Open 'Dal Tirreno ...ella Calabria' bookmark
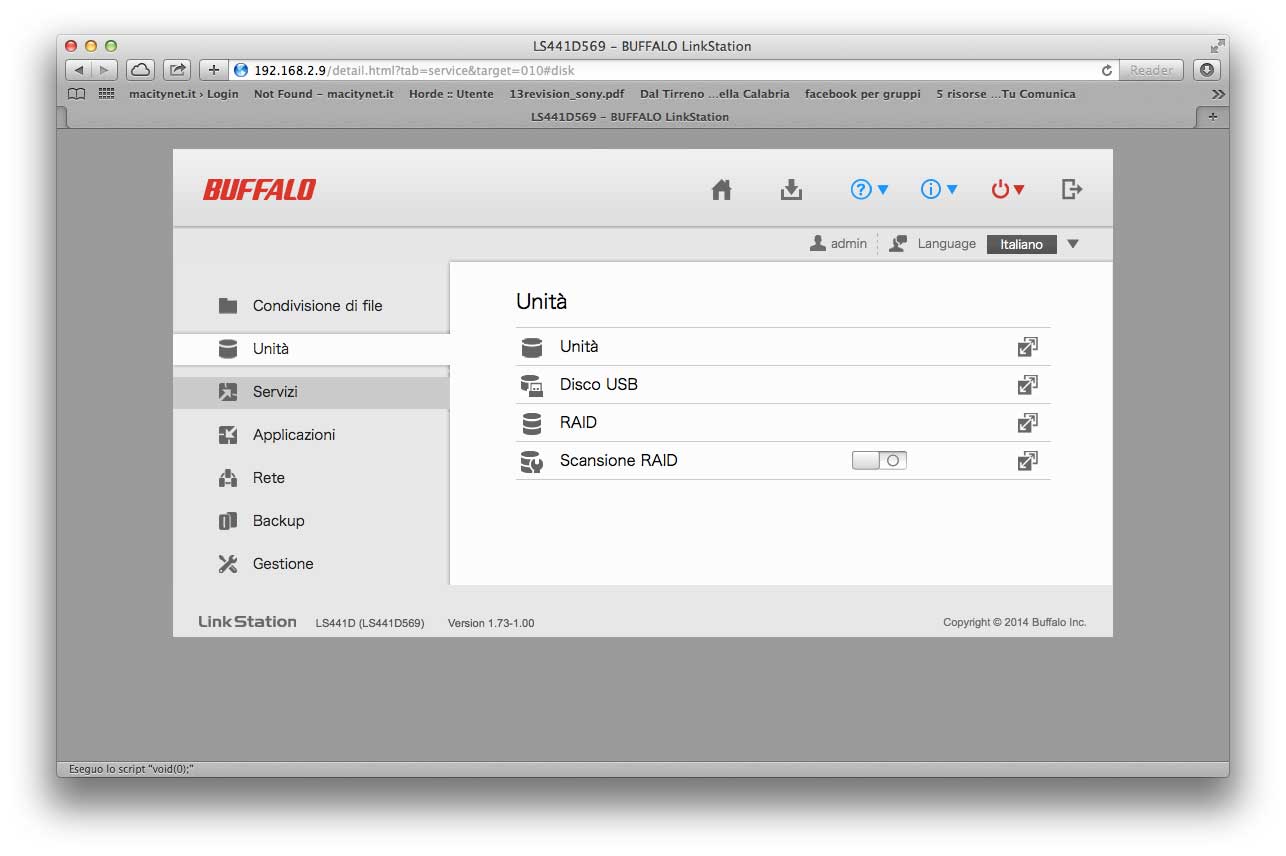1286x856 pixels. [715, 94]
